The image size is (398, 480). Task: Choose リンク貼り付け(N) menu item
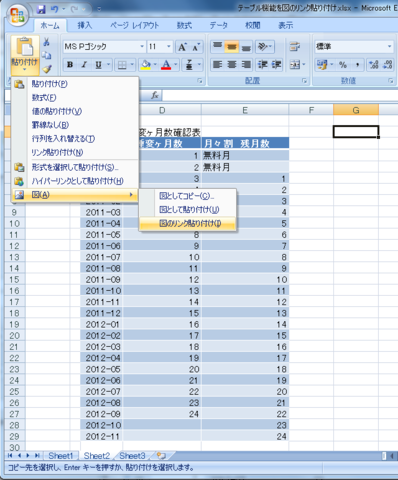point(75,153)
